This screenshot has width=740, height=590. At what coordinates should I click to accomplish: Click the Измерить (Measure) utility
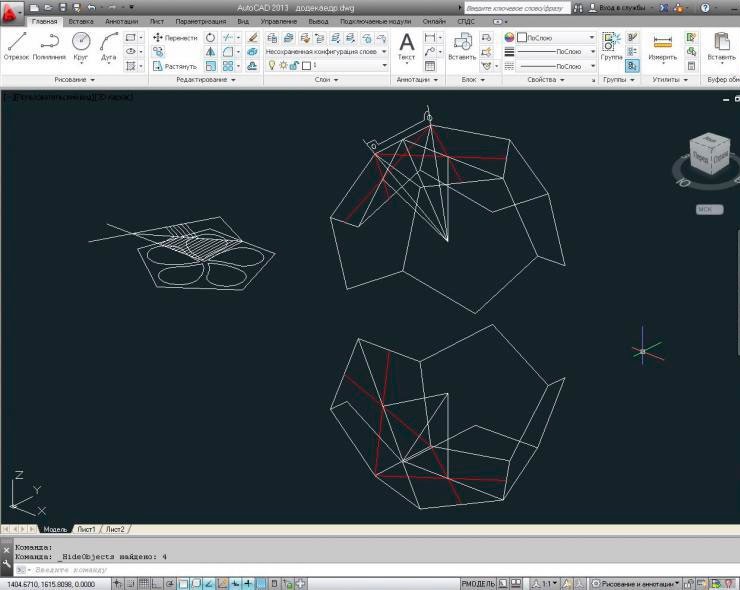(x=662, y=45)
